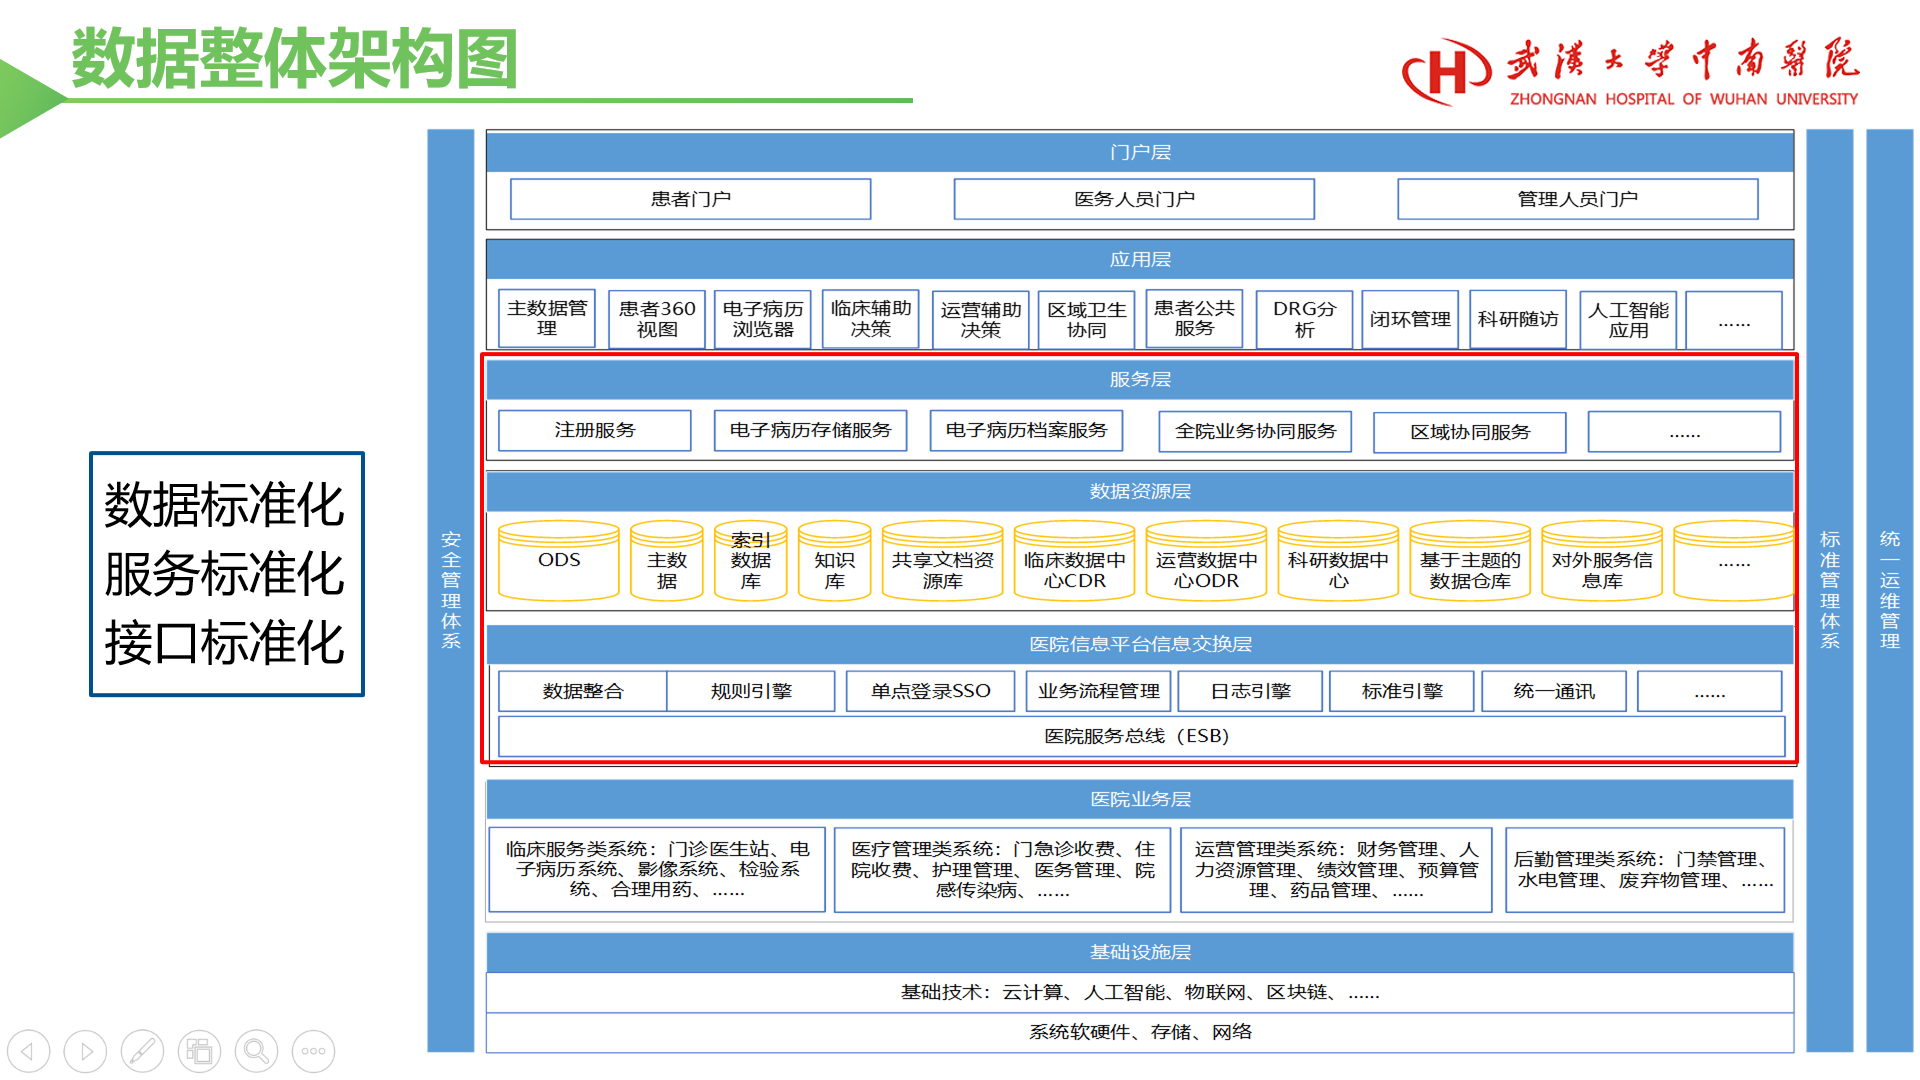Screen dimensions: 1920x1080
Task: Open the pen and laser pointer tools
Action: click(143, 1051)
